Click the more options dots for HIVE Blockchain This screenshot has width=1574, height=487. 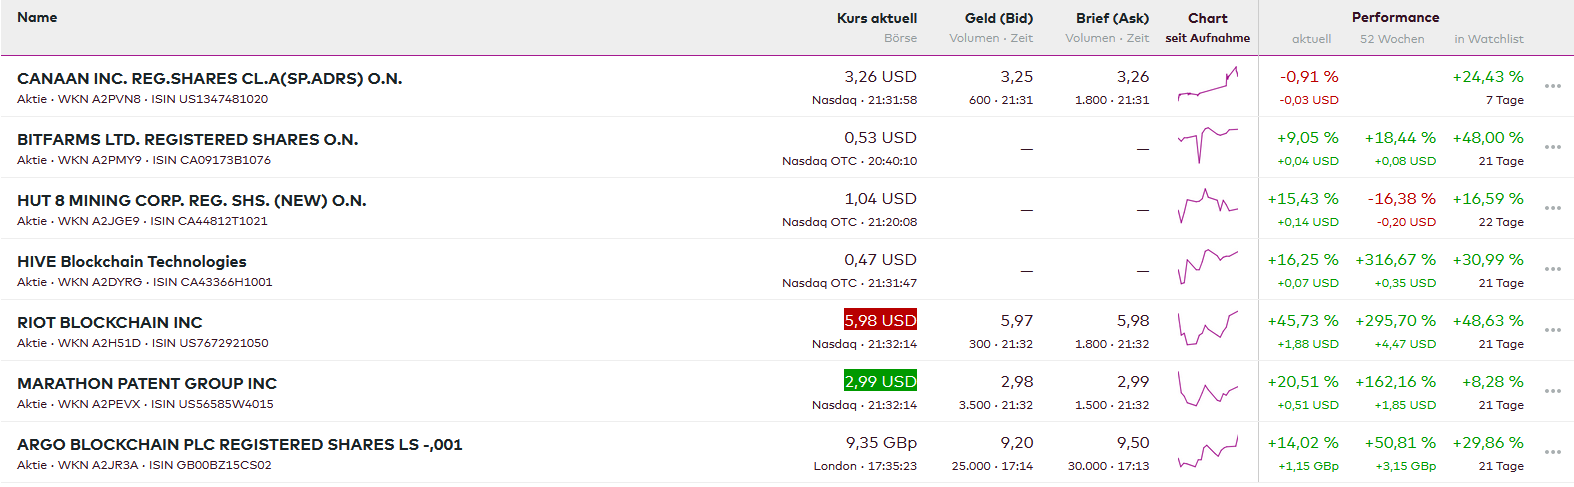coord(1552,269)
